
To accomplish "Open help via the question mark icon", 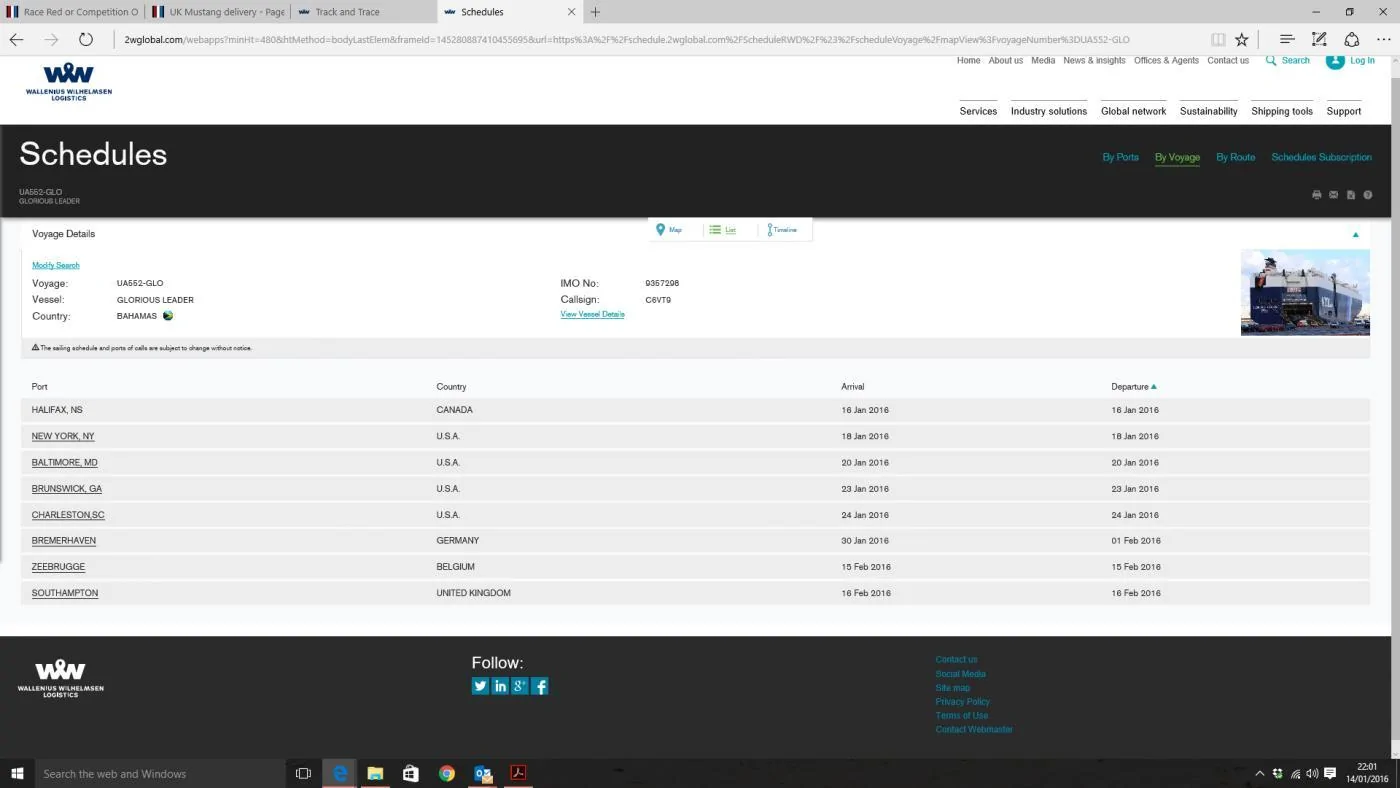I will click(1367, 195).
